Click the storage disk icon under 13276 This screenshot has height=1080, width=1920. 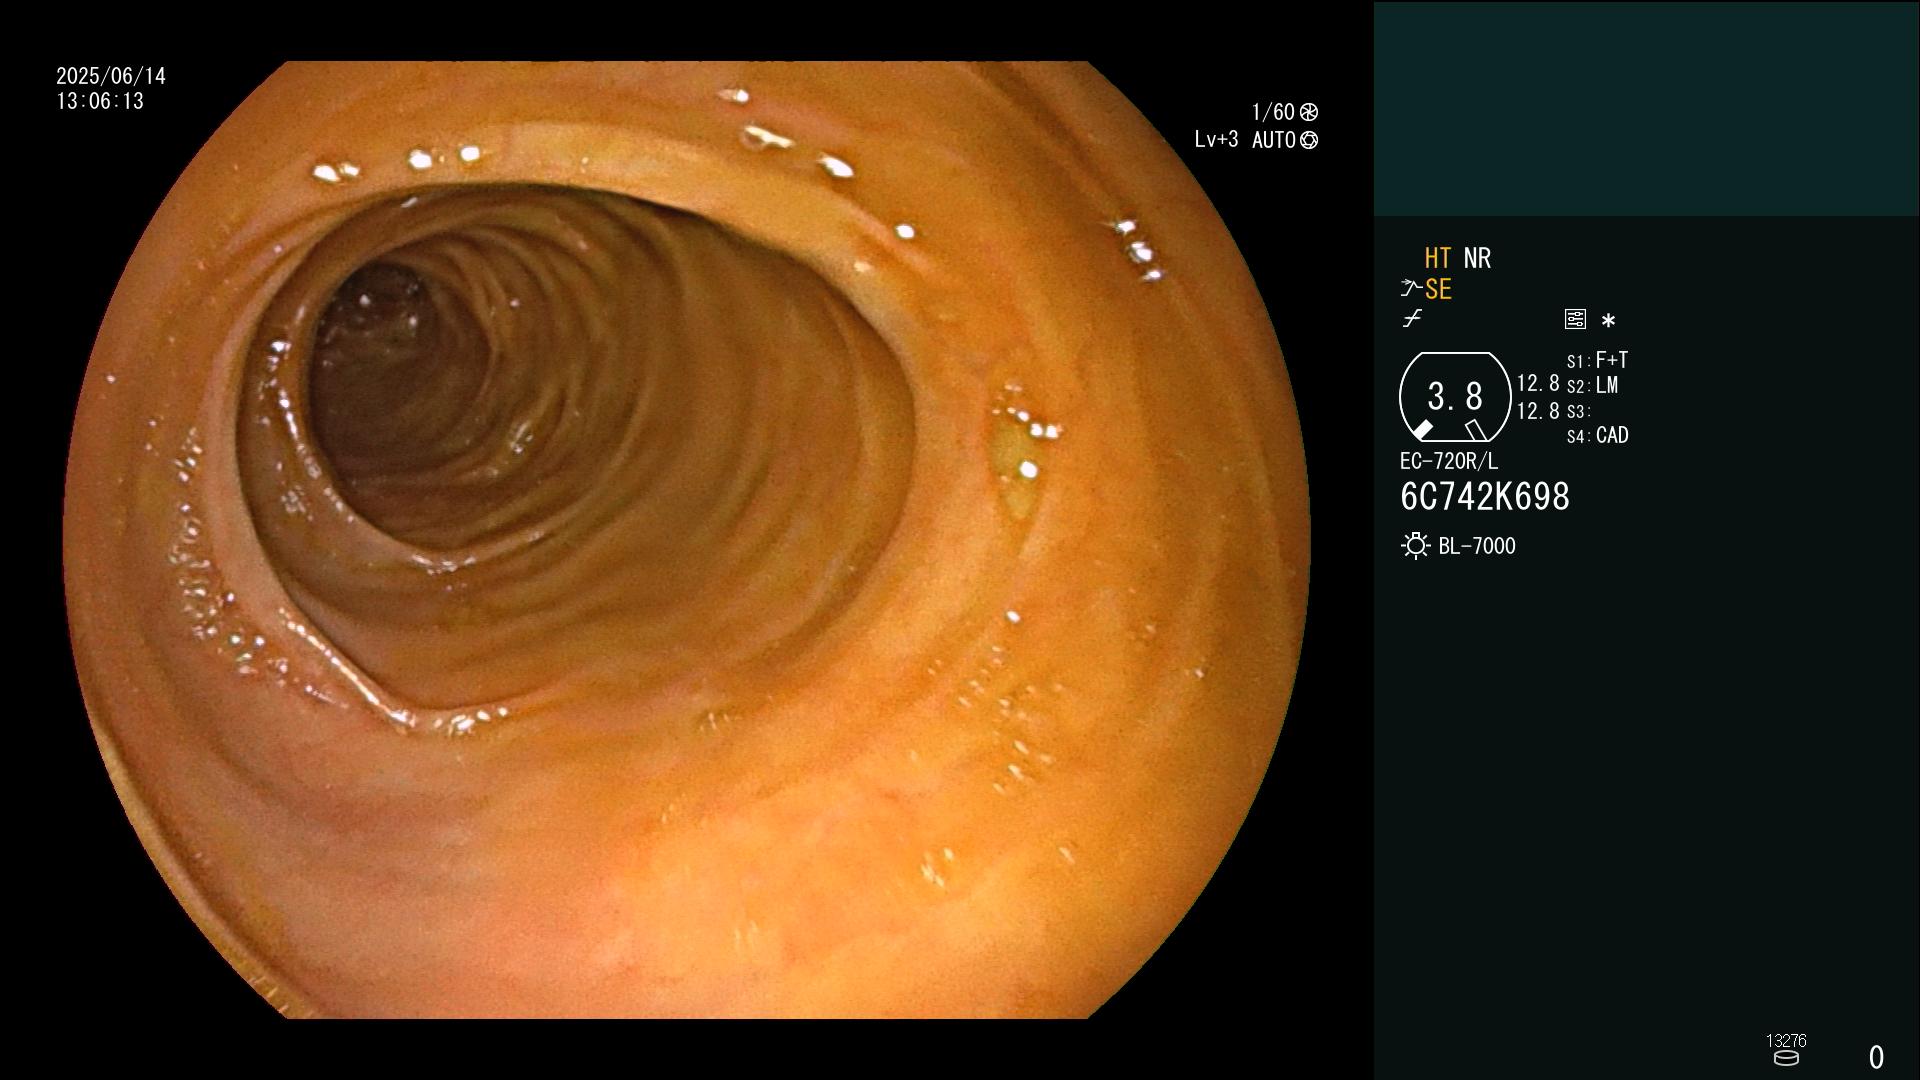click(x=1786, y=1058)
